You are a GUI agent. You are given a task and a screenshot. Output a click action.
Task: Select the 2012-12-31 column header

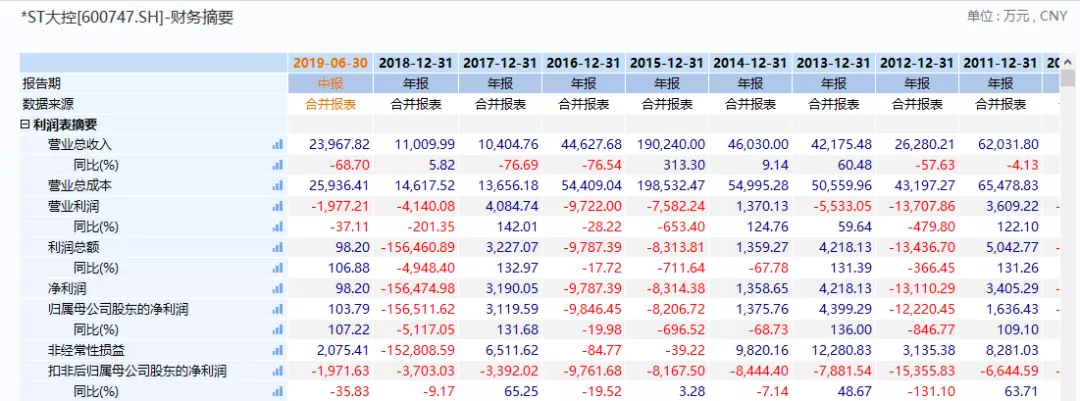click(918, 63)
